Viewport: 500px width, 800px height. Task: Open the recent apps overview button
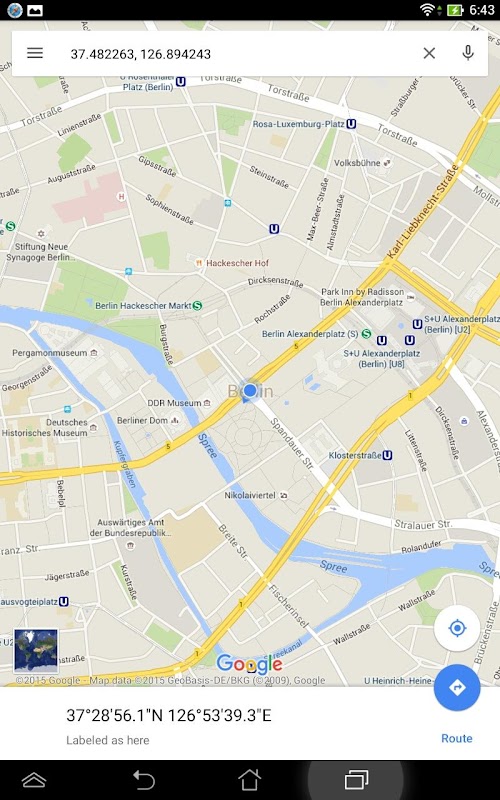click(356, 780)
